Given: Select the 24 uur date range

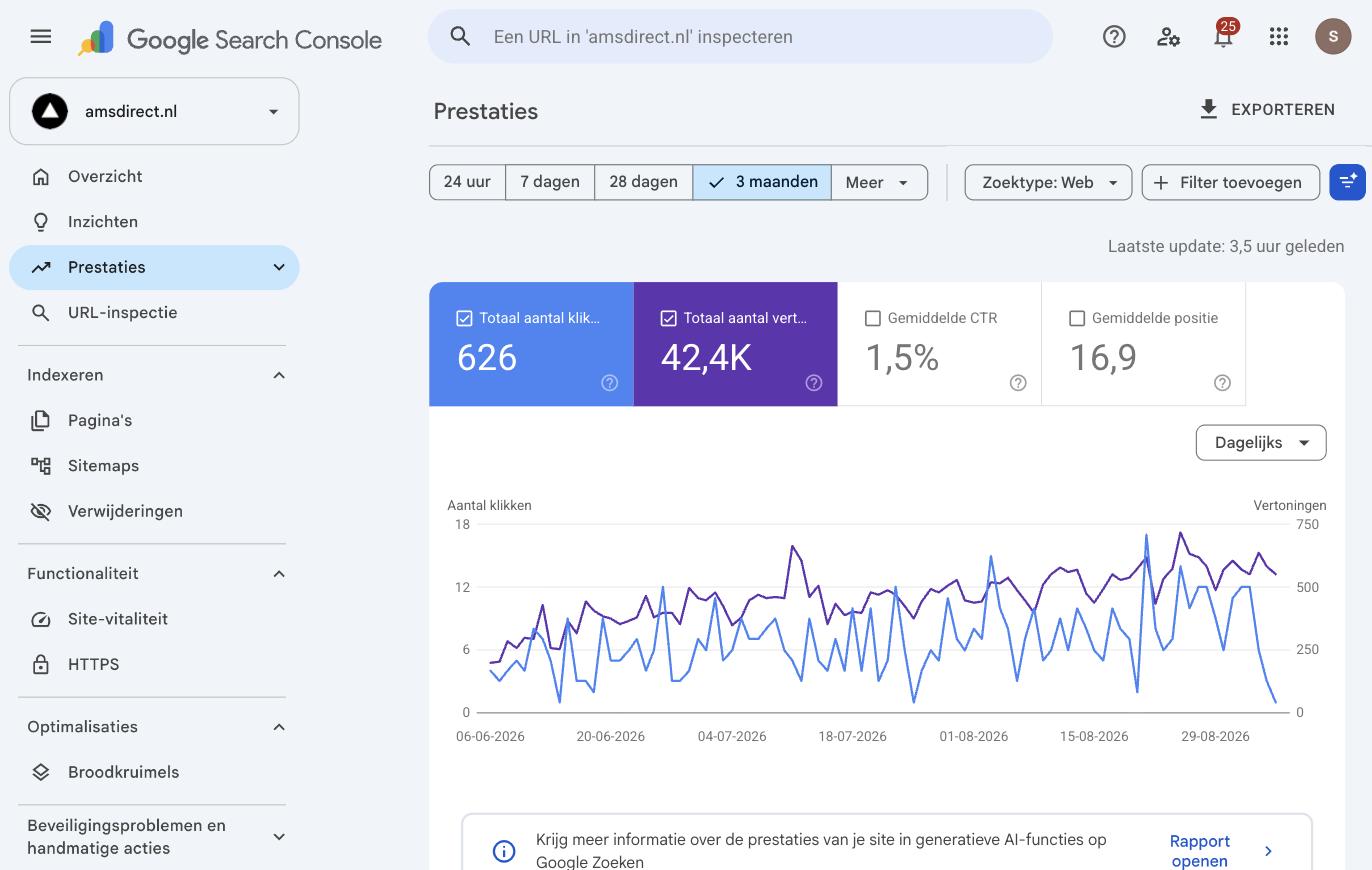Looking at the screenshot, I should click(467, 182).
